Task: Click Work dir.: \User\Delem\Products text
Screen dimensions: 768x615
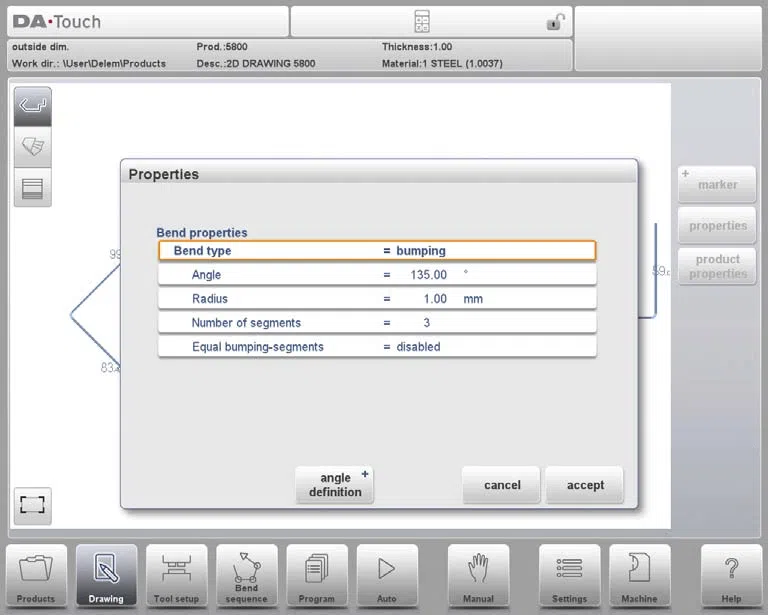Action: click(89, 64)
